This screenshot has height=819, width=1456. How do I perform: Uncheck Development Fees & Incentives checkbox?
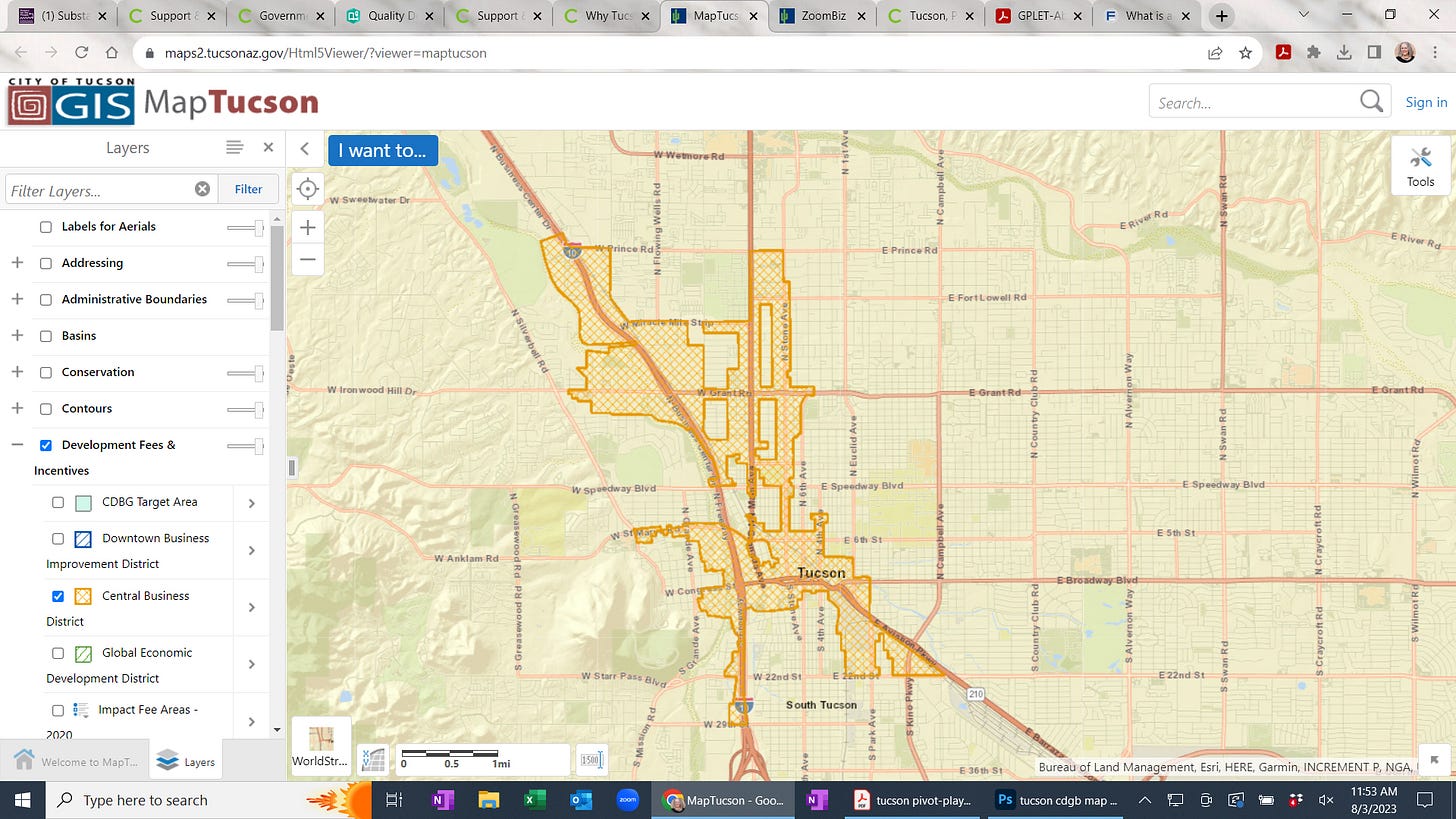coord(46,445)
